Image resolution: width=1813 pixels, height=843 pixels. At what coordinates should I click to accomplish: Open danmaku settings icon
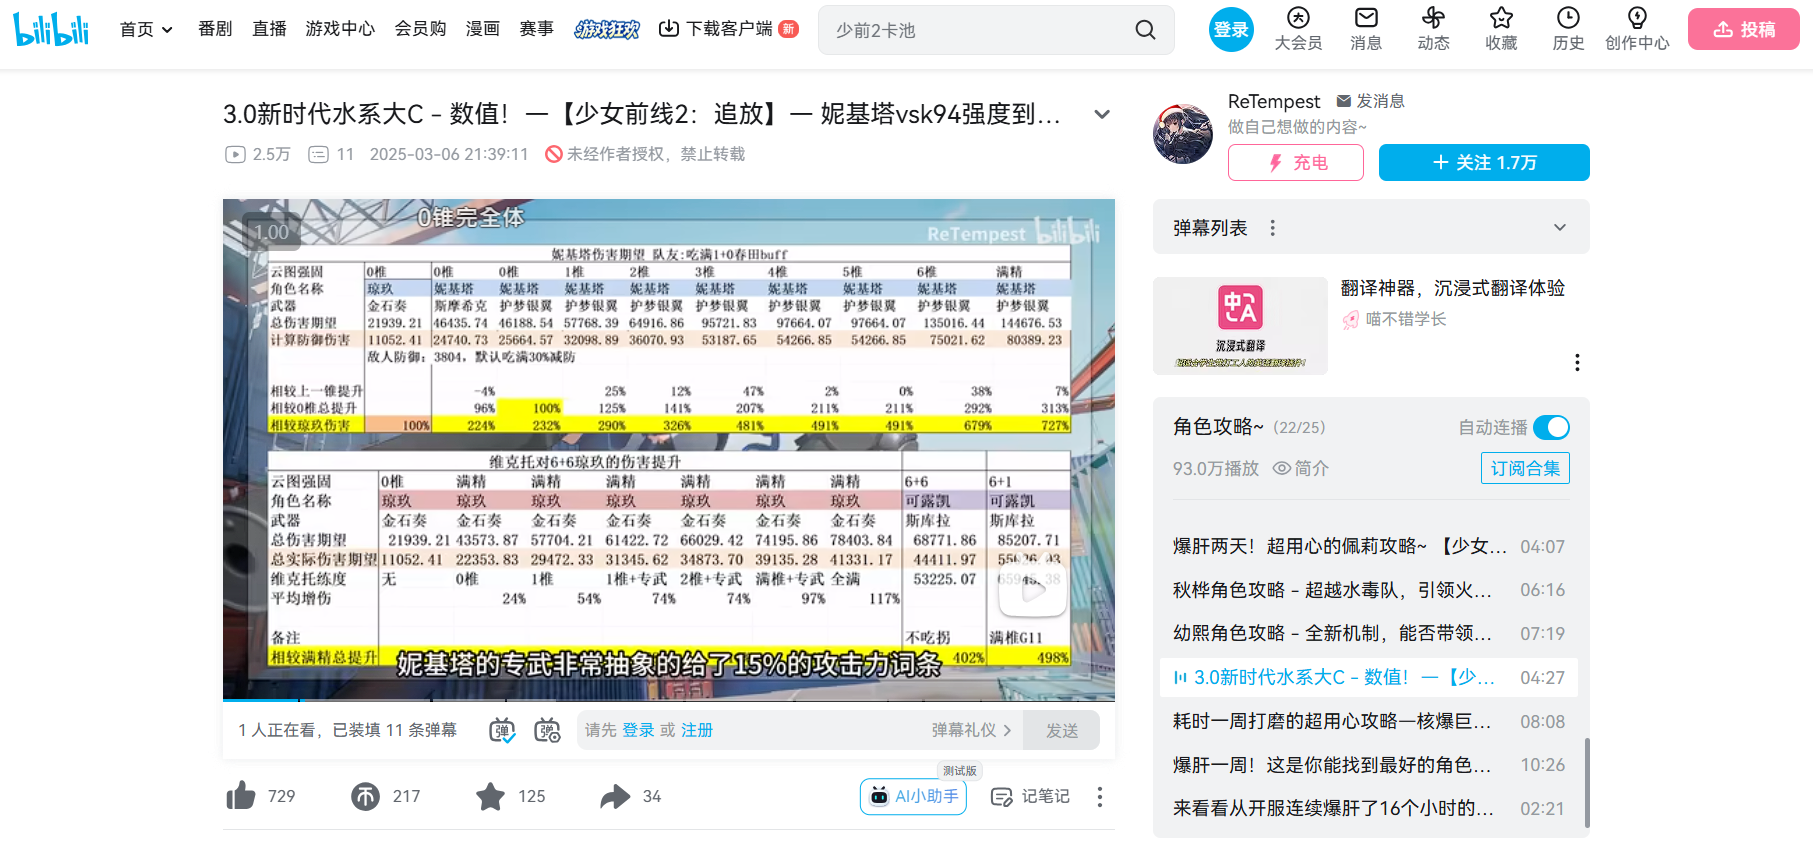pyautogui.click(x=547, y=730)
